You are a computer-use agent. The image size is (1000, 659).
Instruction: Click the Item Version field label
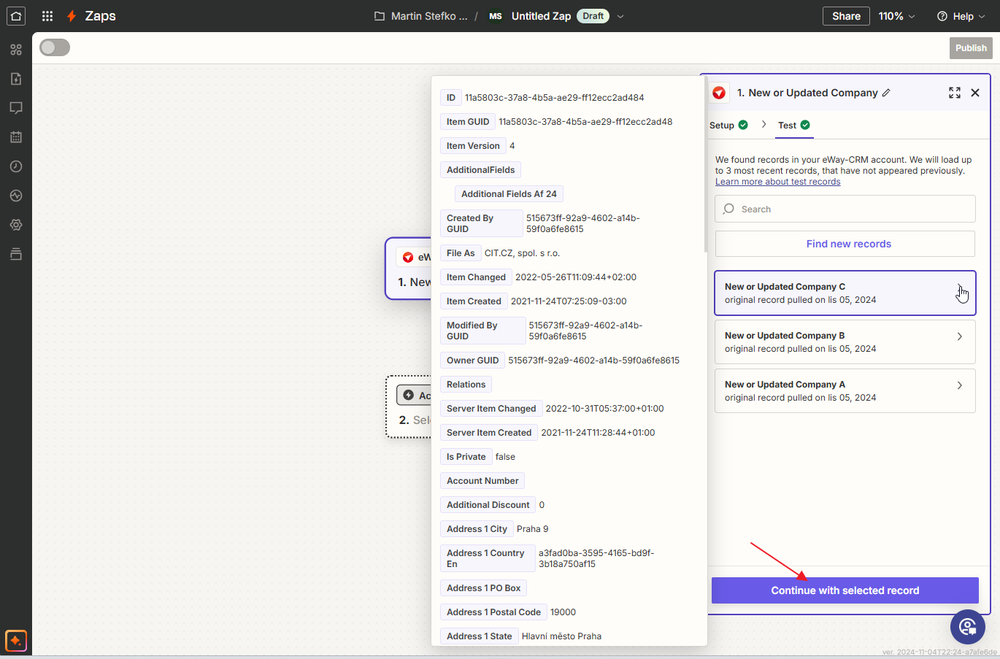473,146
